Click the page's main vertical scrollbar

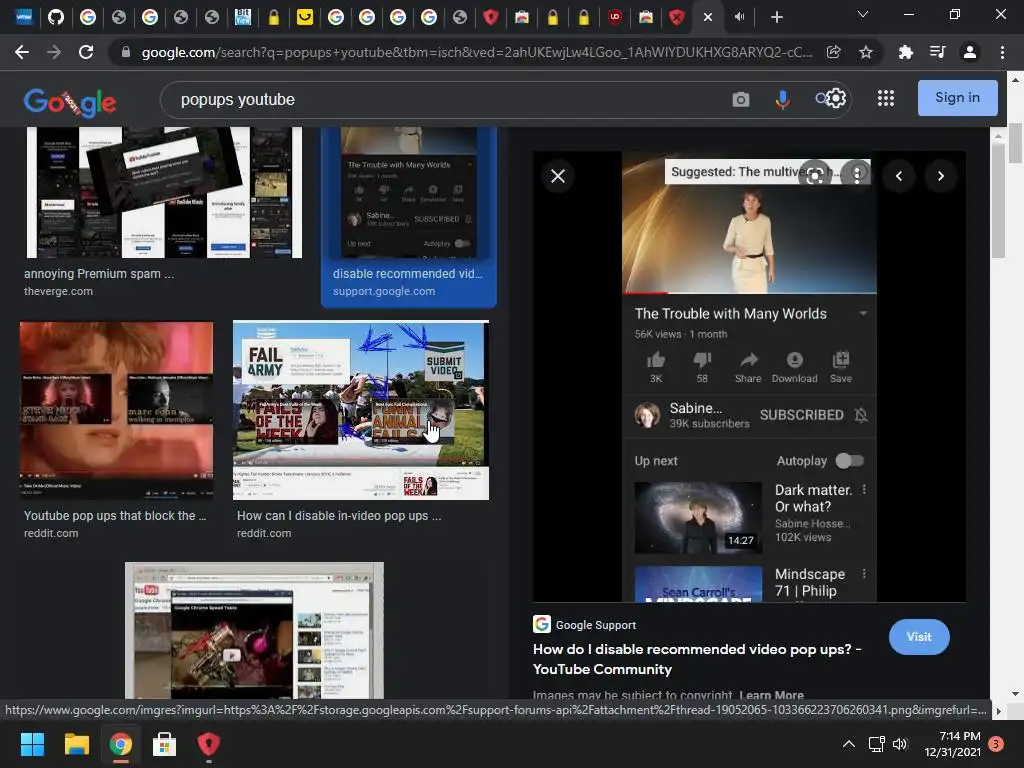(1016, 144)
